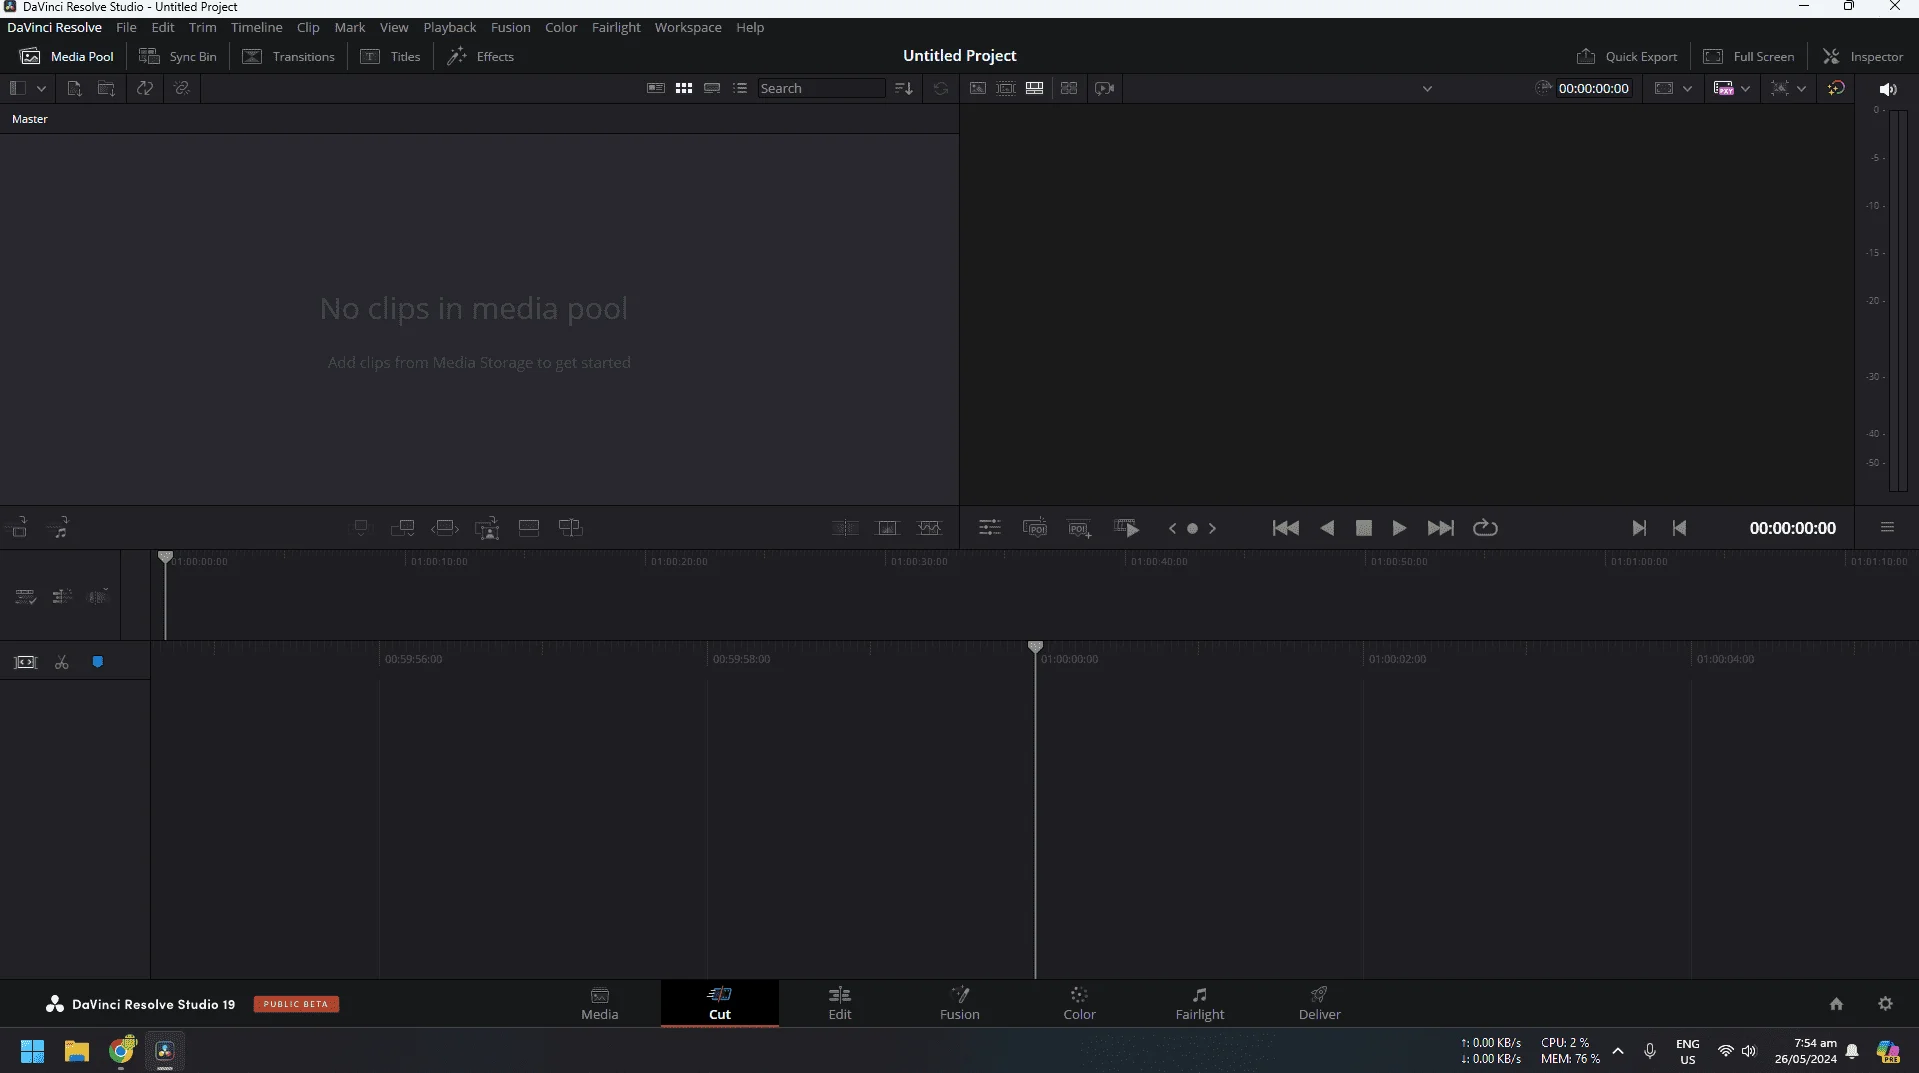
Task: Jump to the previous marker arrow
Action: click(1172, 528)
